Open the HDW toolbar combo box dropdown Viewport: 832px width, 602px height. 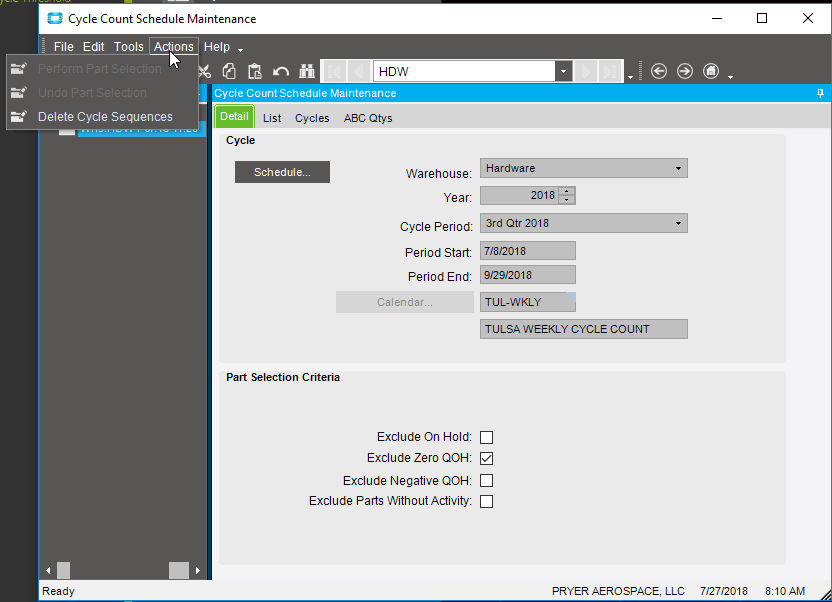click(563, 72)
